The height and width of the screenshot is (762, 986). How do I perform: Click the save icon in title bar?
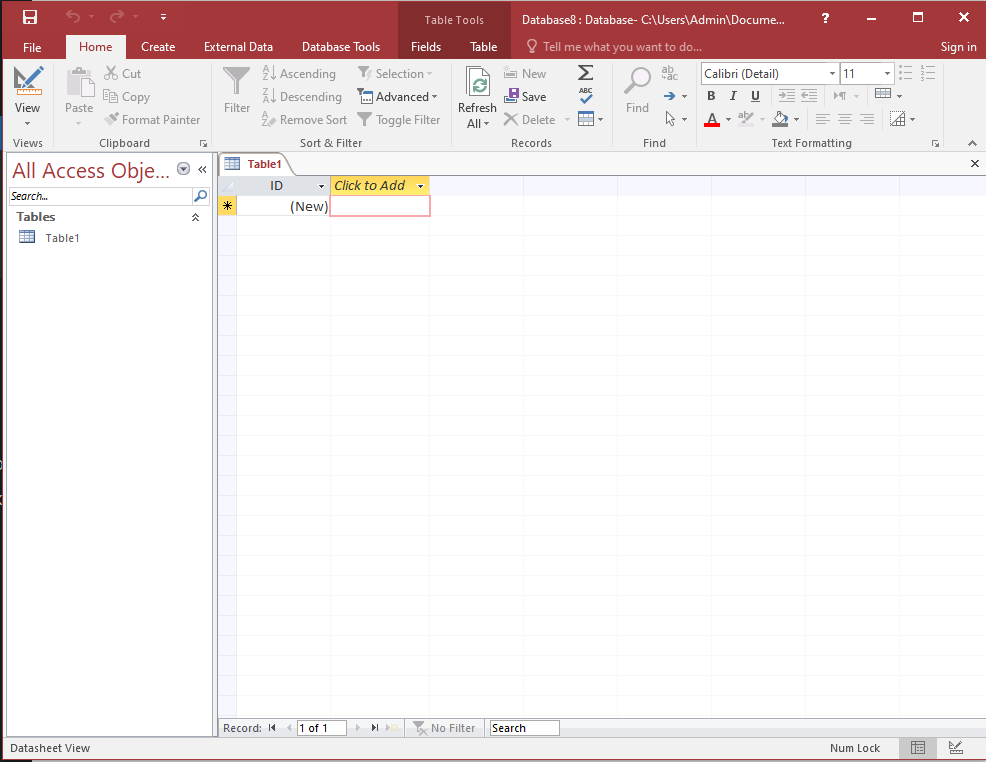click(x=30, y=18)
